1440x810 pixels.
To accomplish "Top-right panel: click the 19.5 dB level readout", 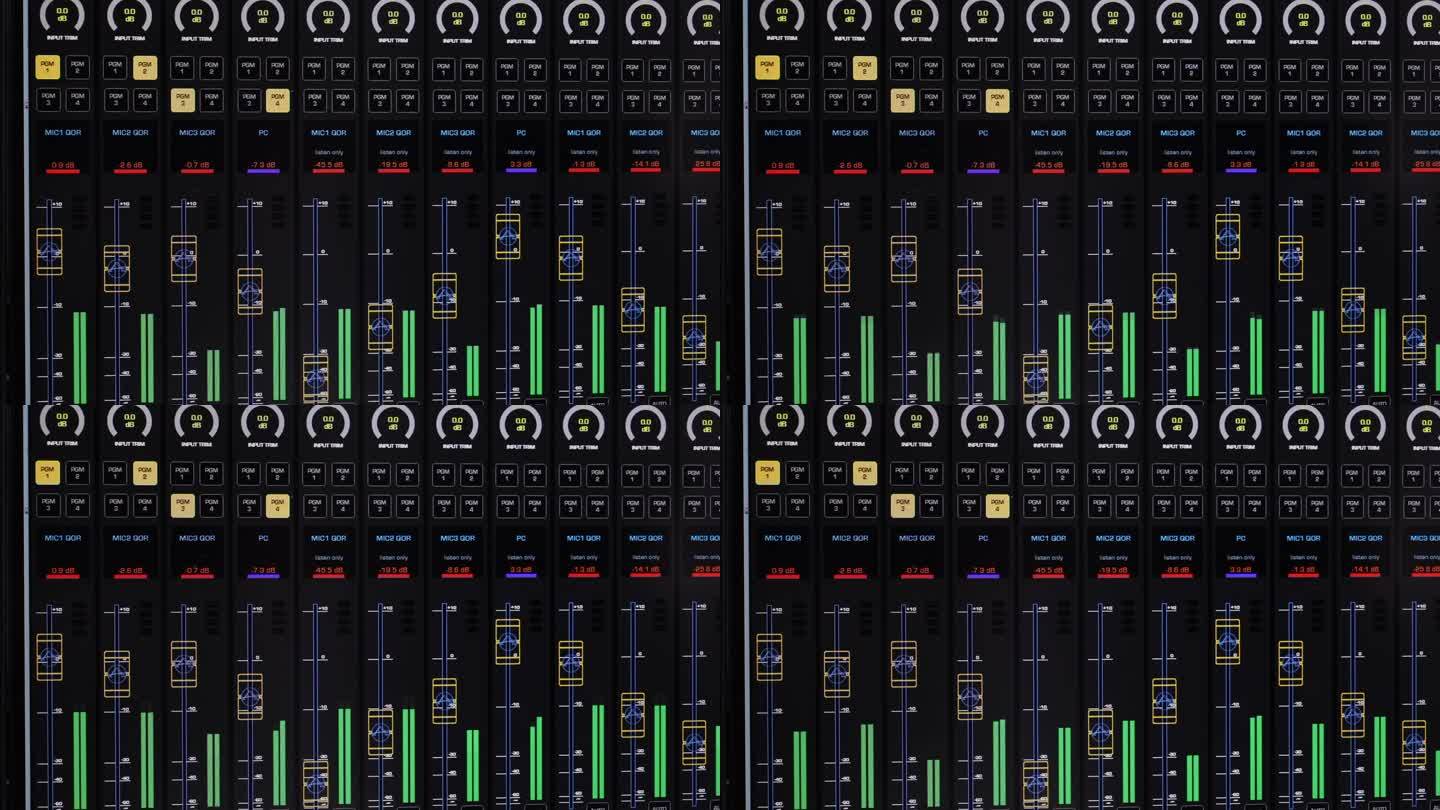I will [1112, 164].
